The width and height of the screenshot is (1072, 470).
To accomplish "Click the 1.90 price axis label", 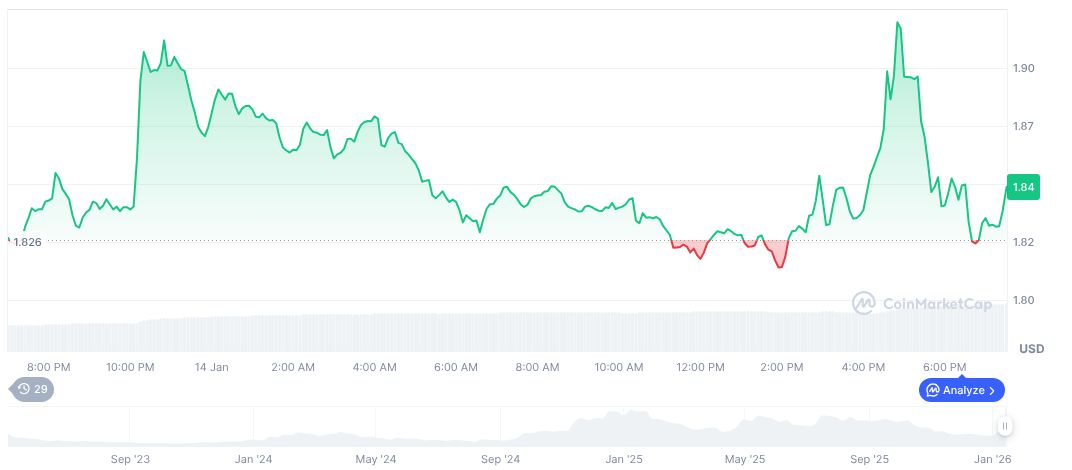I will pyautogui.click(x=1024, y=68).
